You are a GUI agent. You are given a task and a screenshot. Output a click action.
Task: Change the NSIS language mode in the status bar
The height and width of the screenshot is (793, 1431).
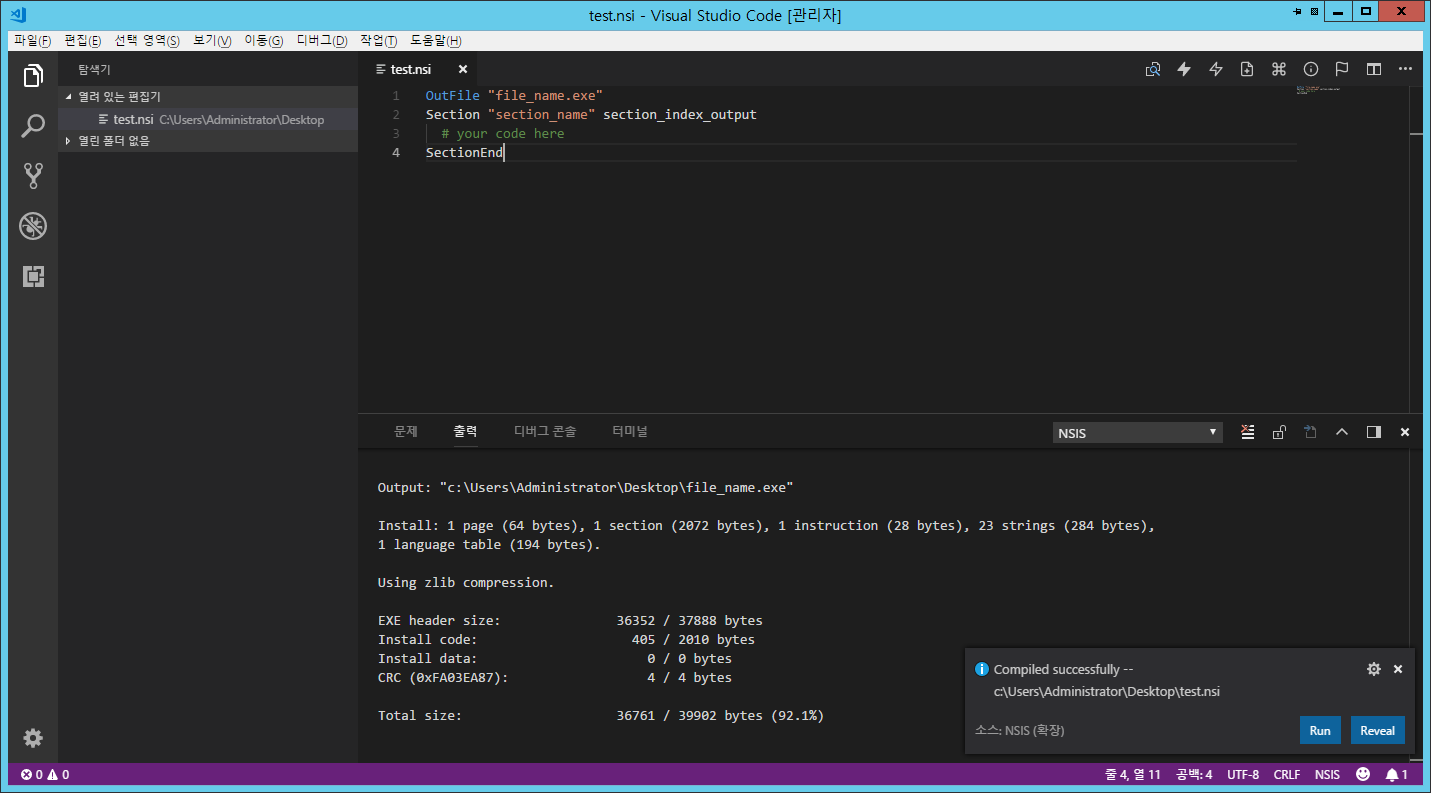coord(1327,774)
